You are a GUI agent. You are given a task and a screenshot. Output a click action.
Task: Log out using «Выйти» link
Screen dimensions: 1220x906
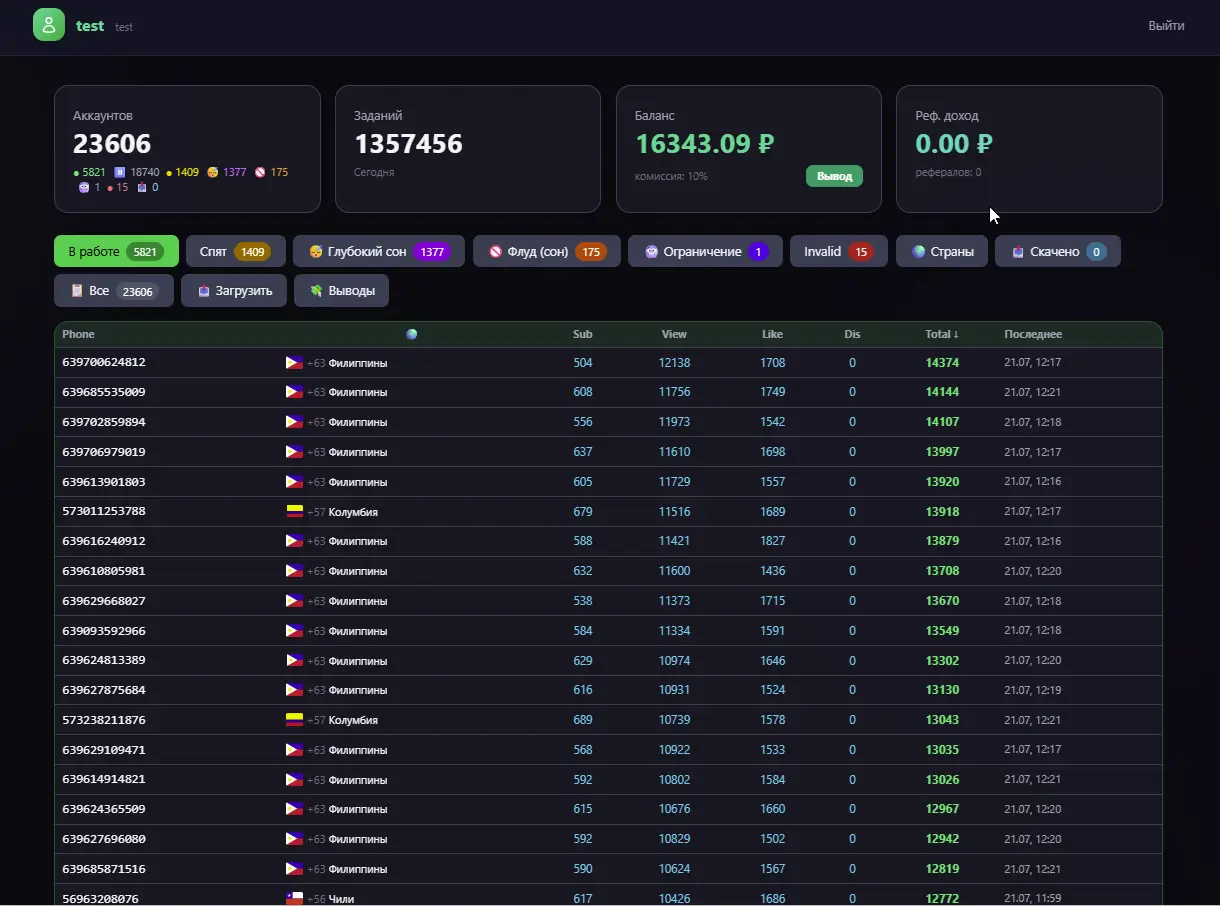tap(1166, 26)
